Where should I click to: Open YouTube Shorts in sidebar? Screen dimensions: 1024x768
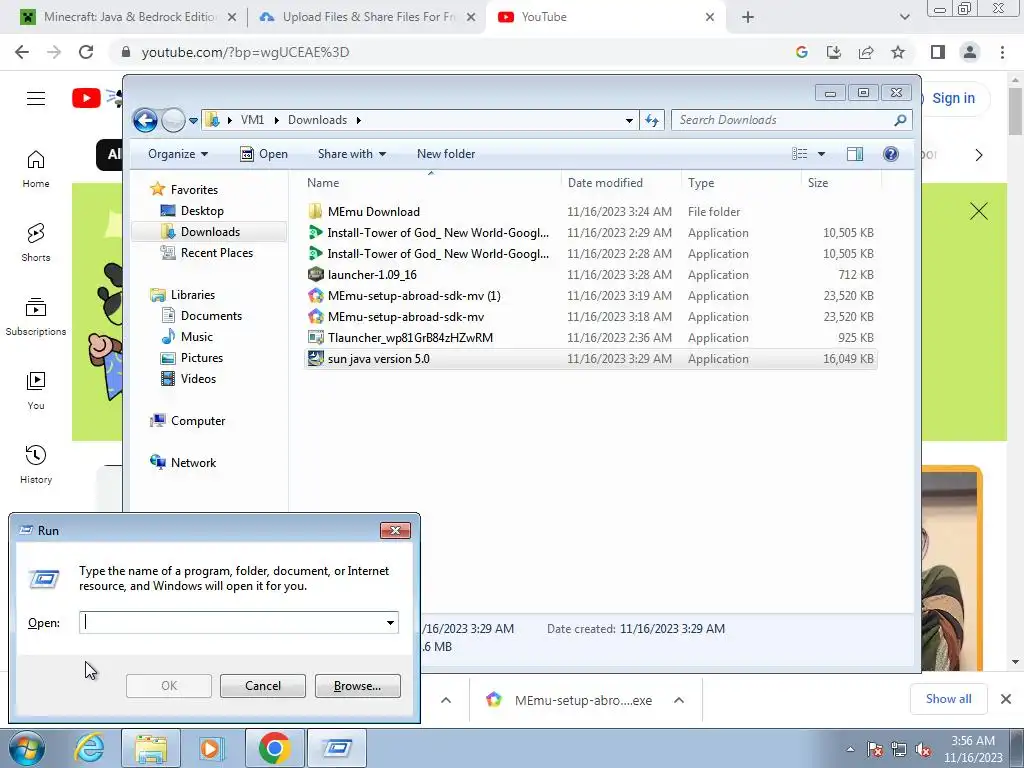tap(36, 242)
